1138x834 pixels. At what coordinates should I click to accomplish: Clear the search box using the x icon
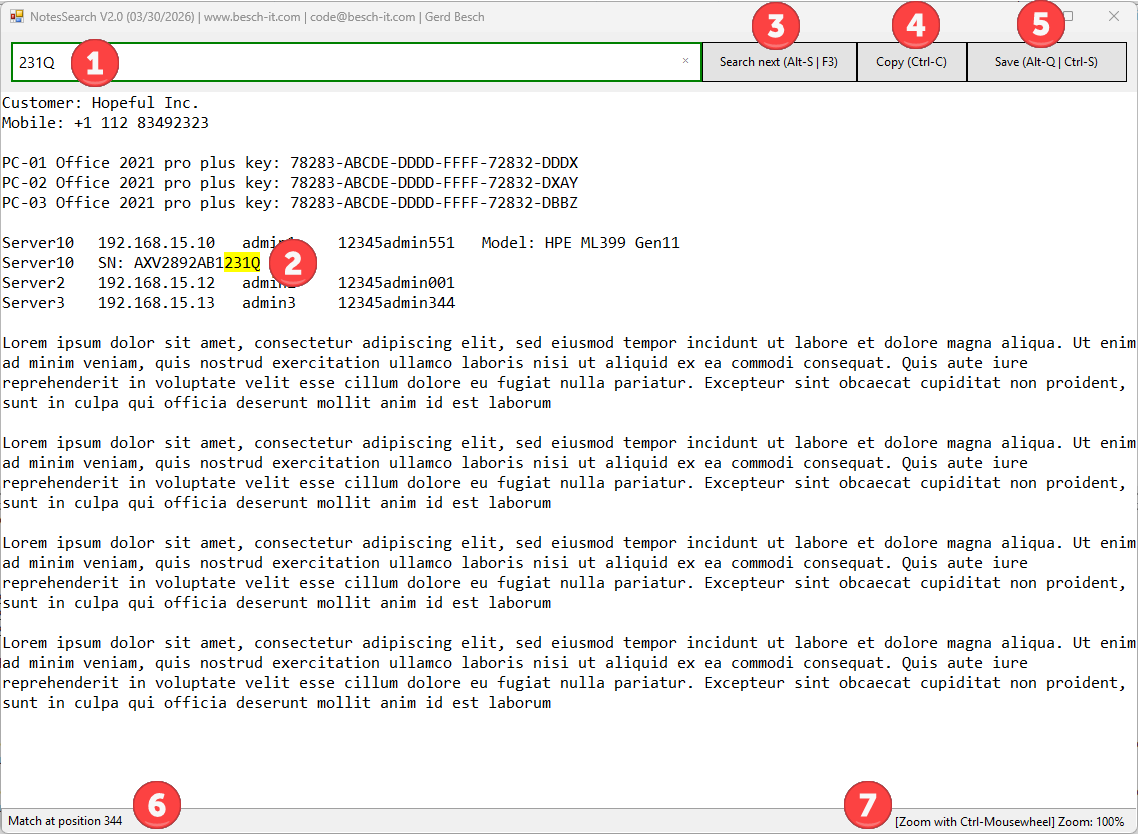686,61
